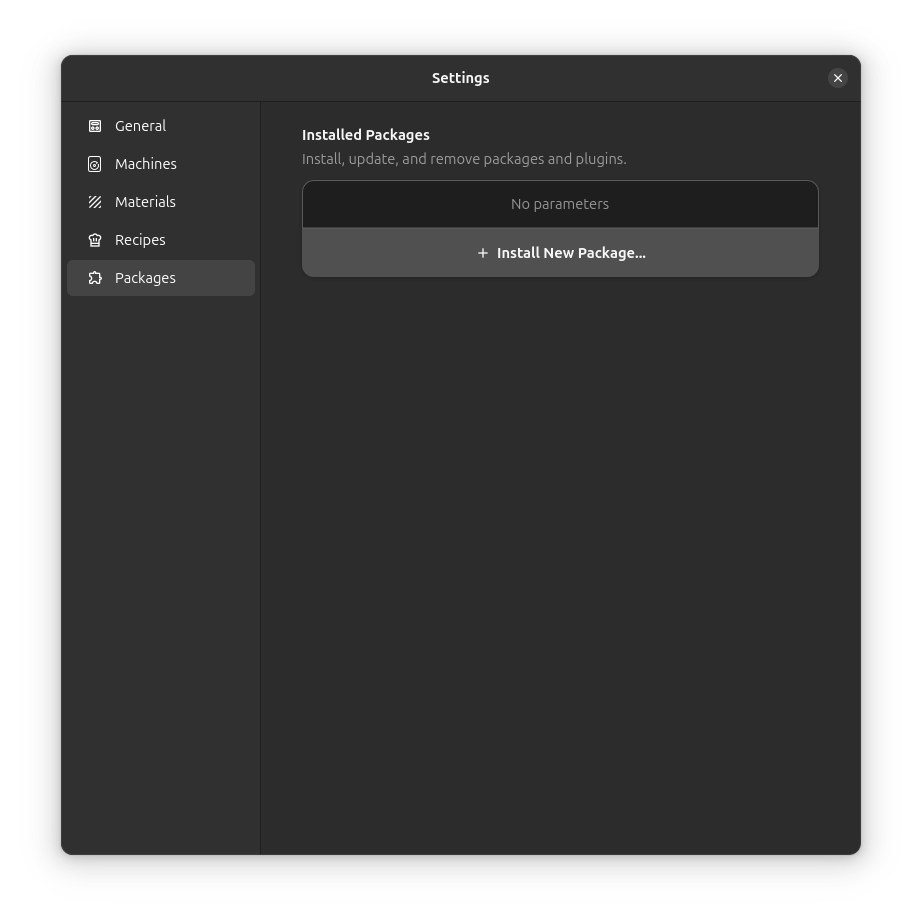Click the Settings title bar
The width and height of the screenshot is (922, 922).
coord(461,78)
